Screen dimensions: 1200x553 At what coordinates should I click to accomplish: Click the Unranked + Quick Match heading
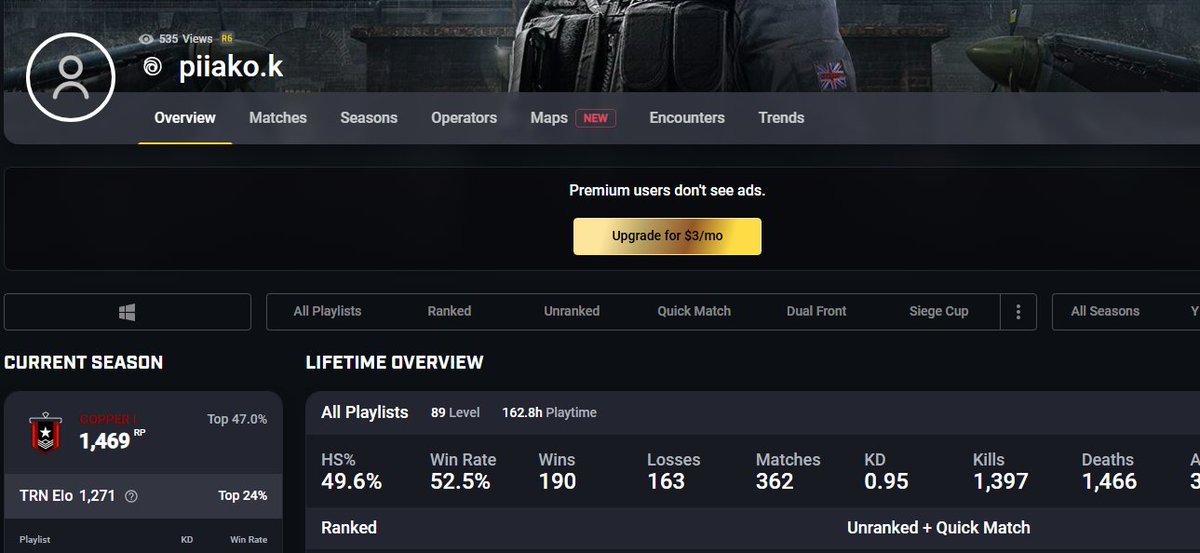coord(938,527)
